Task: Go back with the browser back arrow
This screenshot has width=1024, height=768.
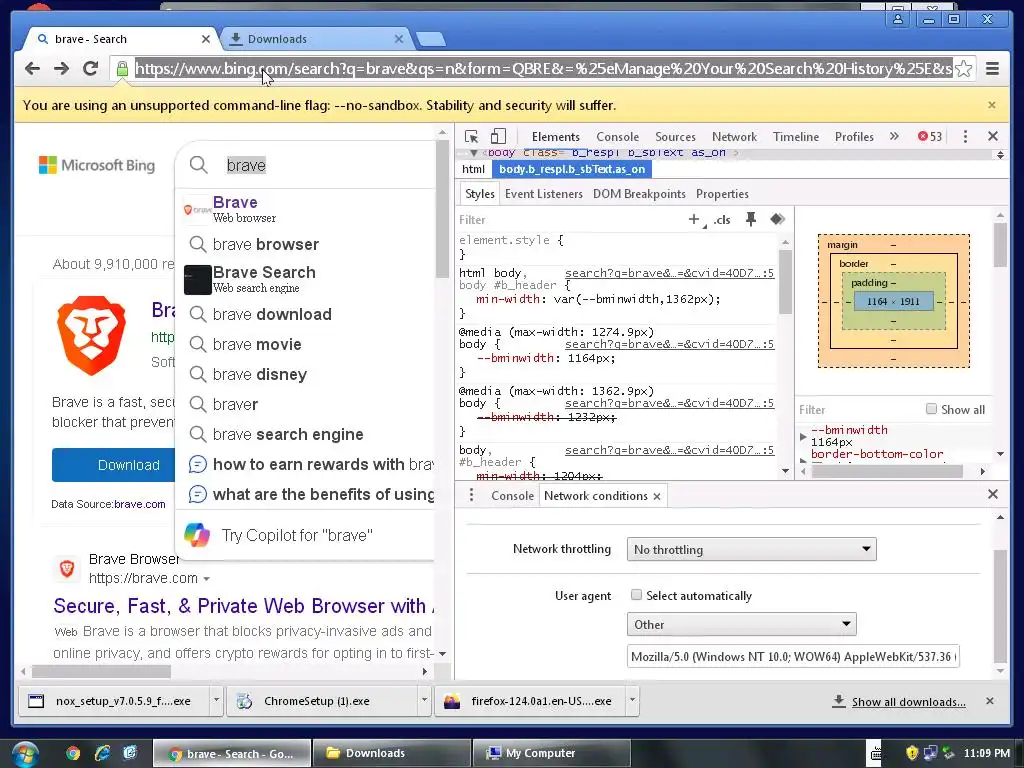Action: [x=32, y=68]
